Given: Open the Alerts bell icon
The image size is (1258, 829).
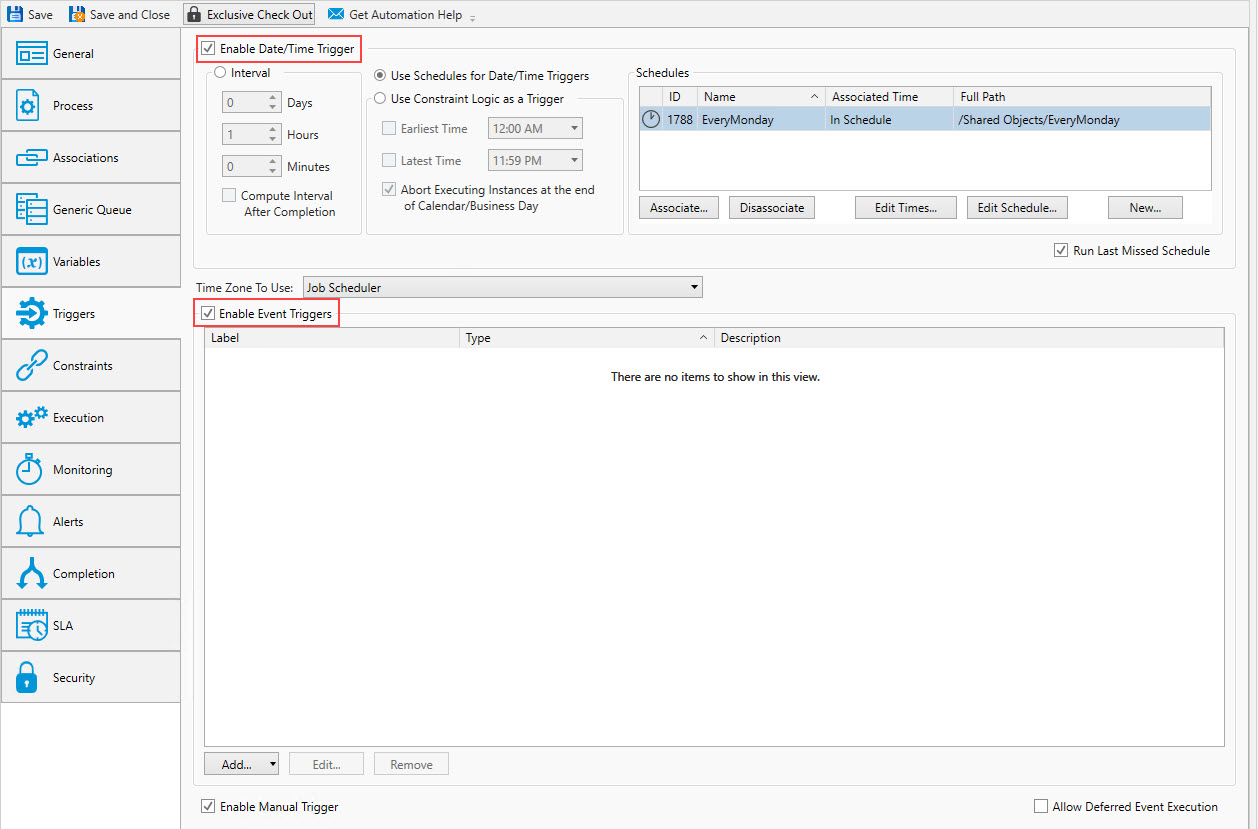Looking at the screenshot, I should click(x=31, y=522).
